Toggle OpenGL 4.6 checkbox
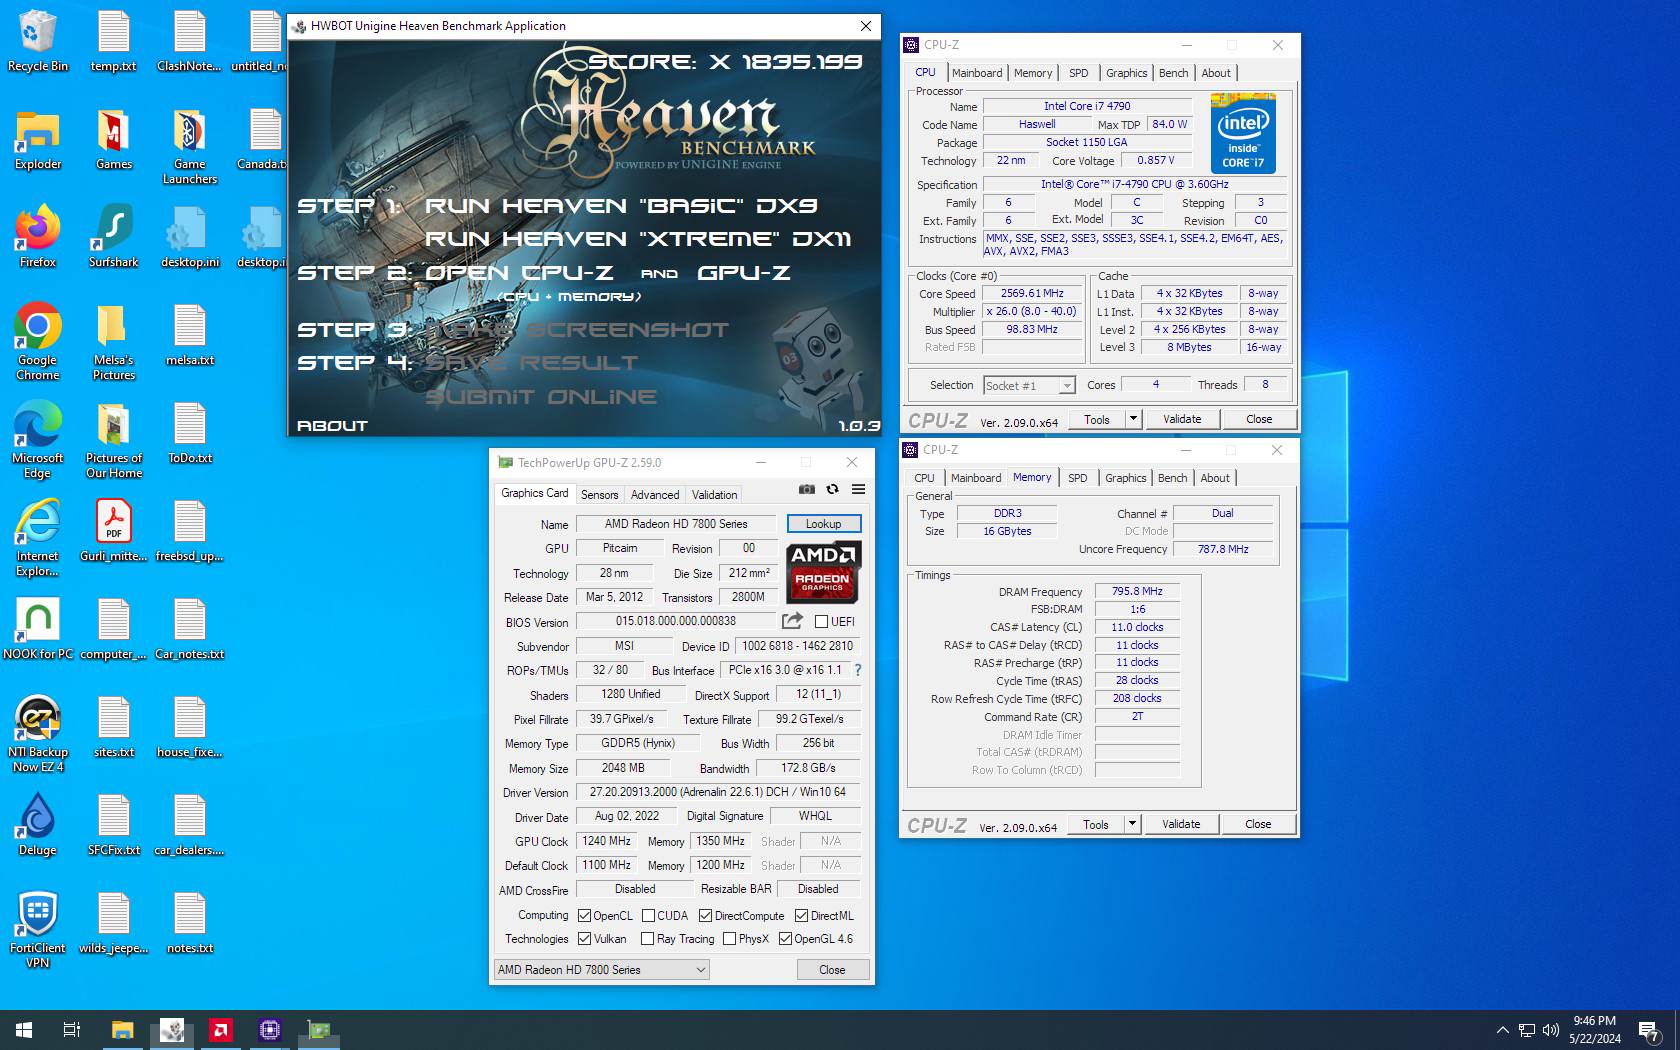The height and width of the screenshot is (1050, 1680). [x=785, y=939]
